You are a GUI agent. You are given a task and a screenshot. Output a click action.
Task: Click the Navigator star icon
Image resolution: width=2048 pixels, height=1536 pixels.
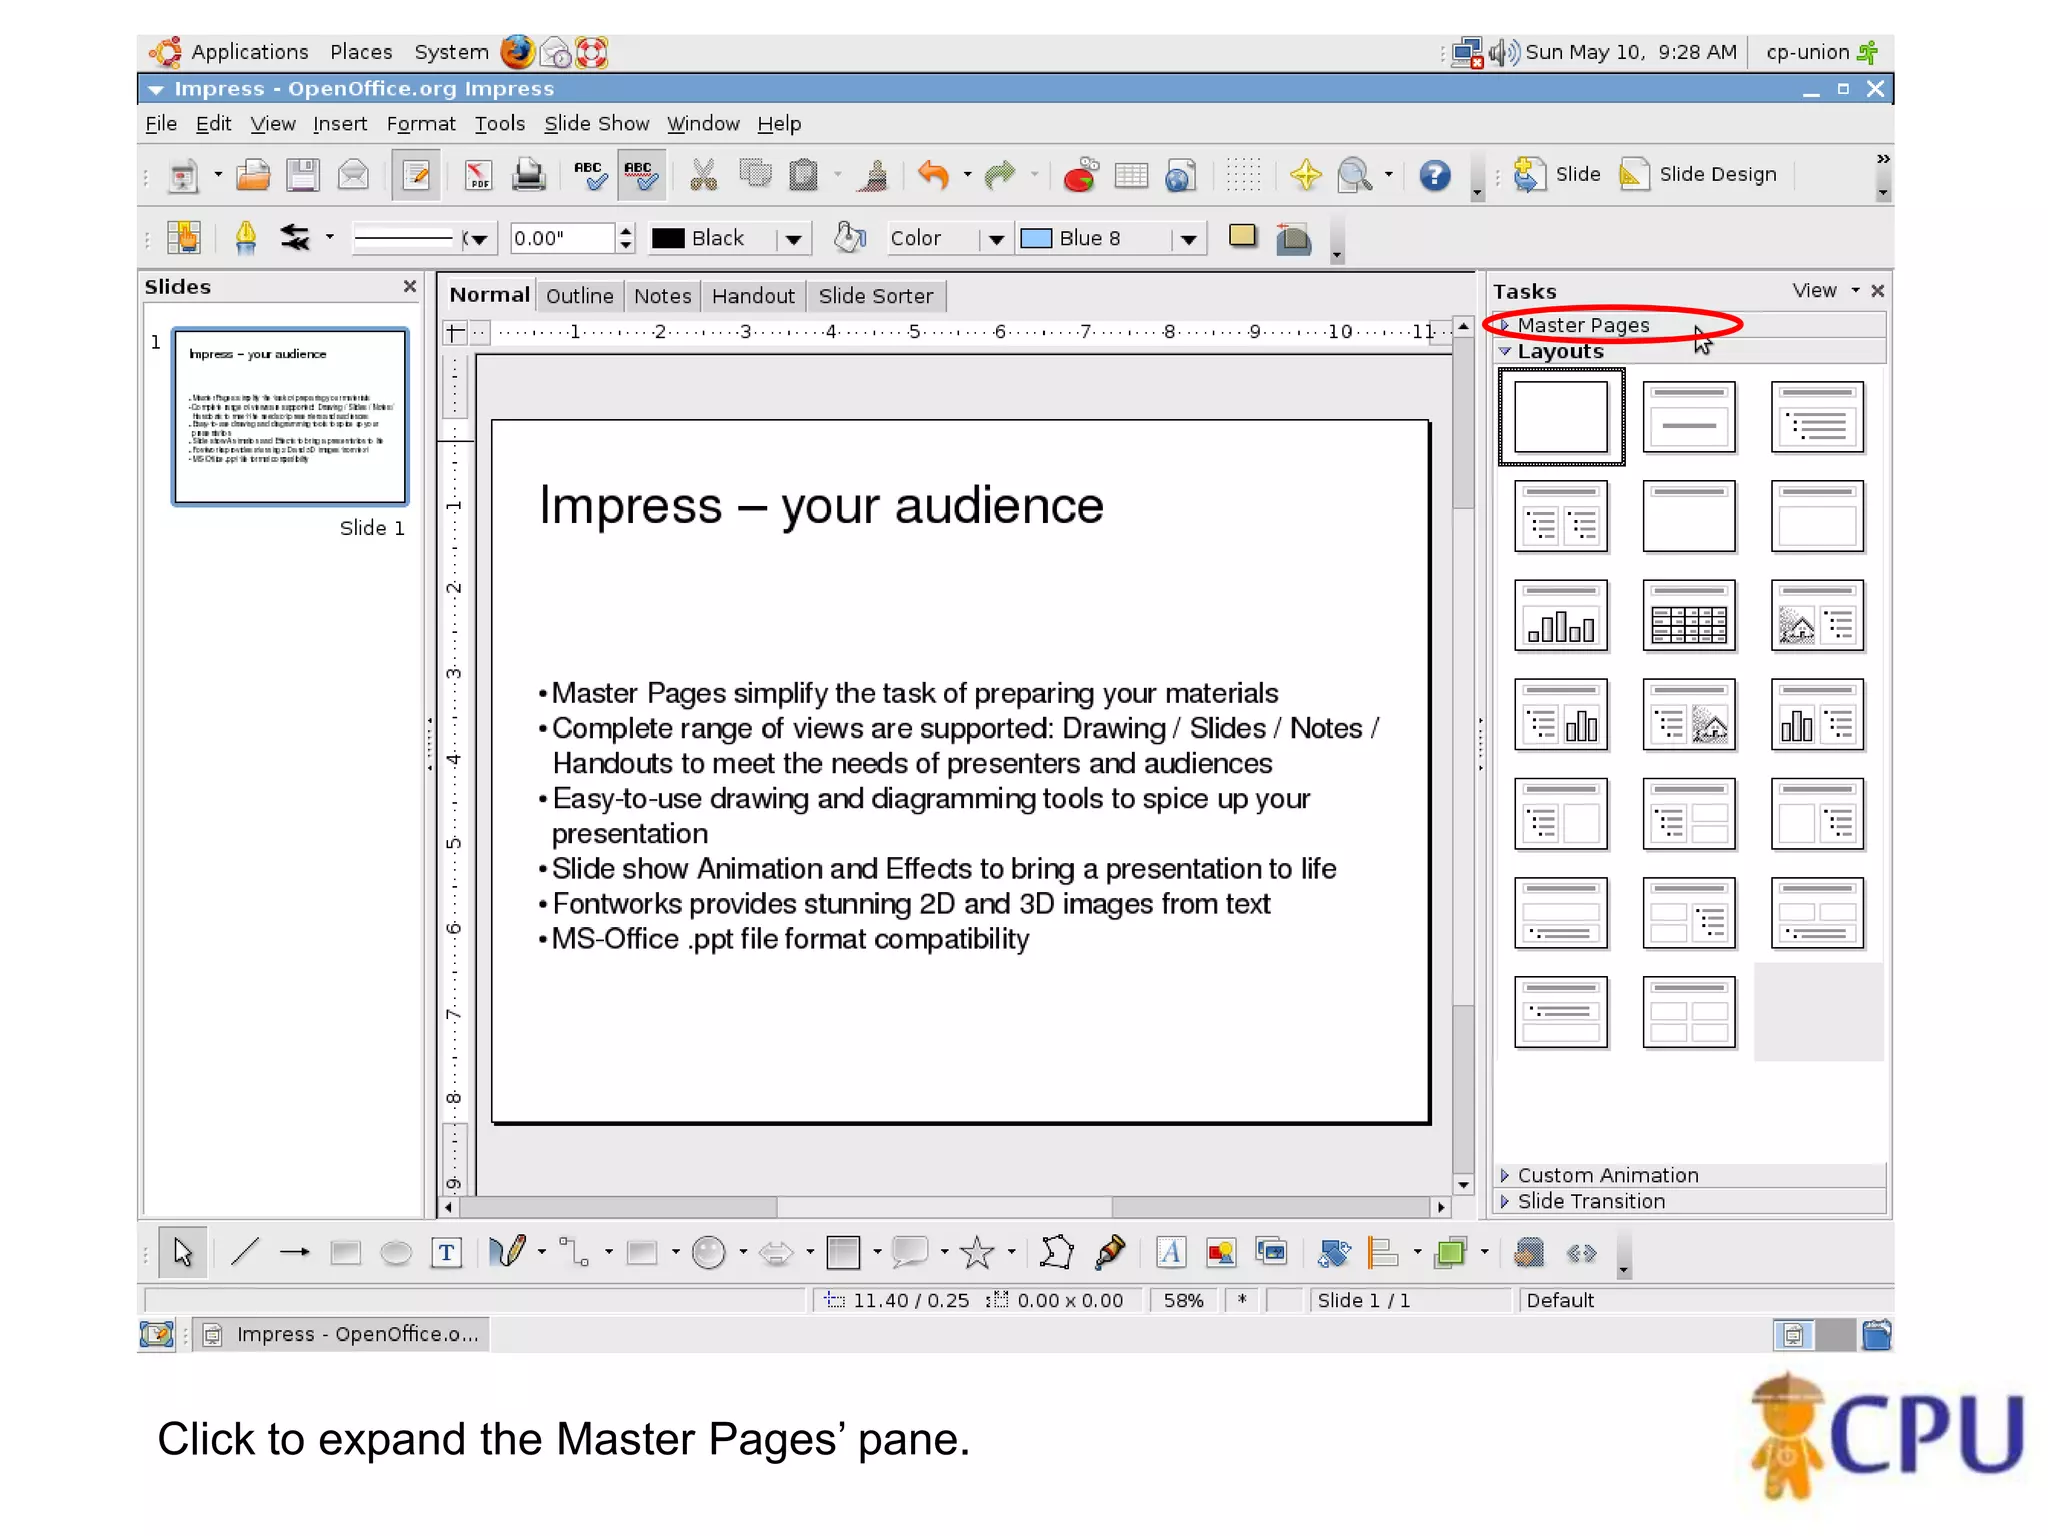coord(1305,176)
